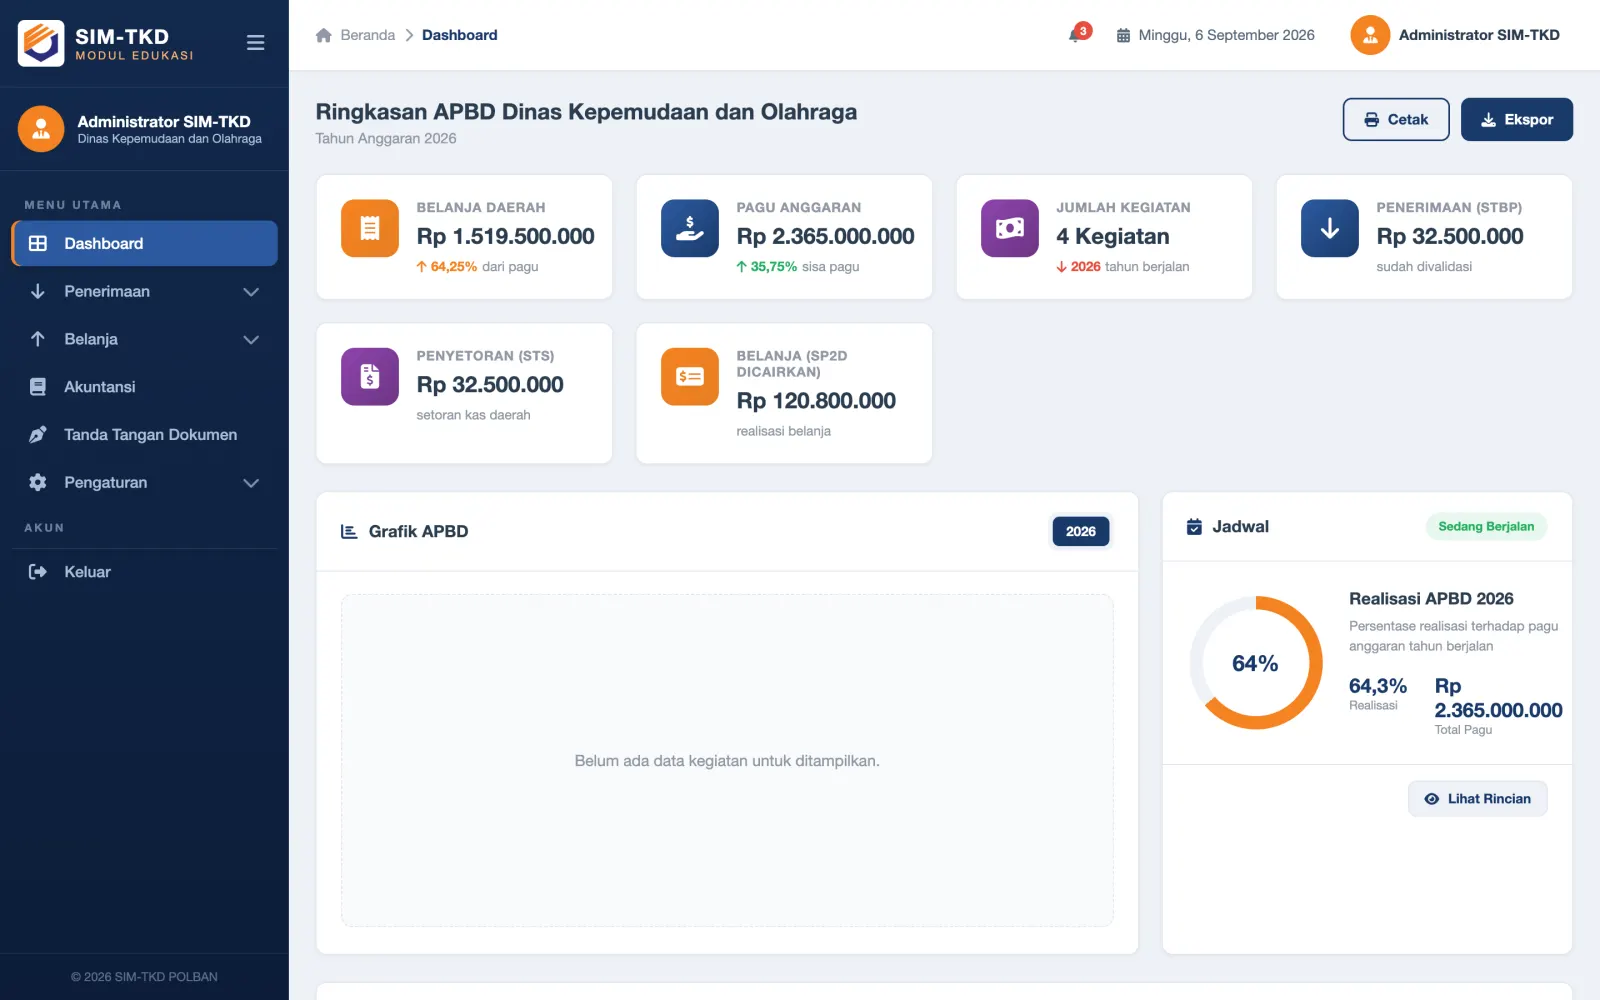Click the Akuntansi book icon
The image size is (1600, 1000).
pos(38,387)
